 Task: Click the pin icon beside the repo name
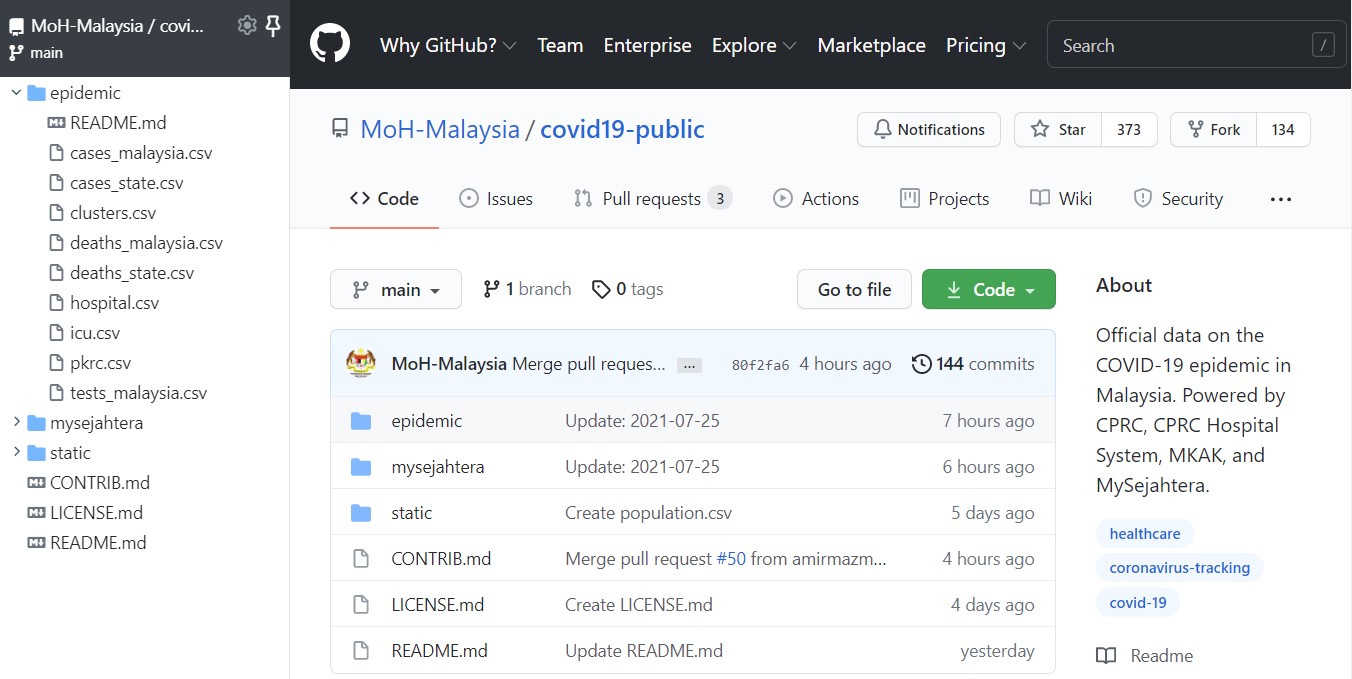(x=272, y=26)
